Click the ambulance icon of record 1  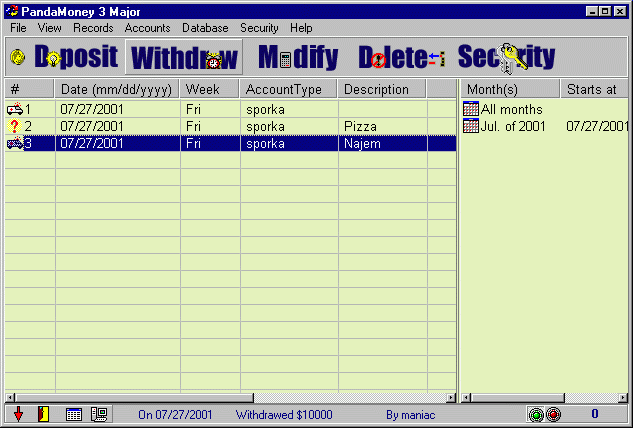(15, 109)
